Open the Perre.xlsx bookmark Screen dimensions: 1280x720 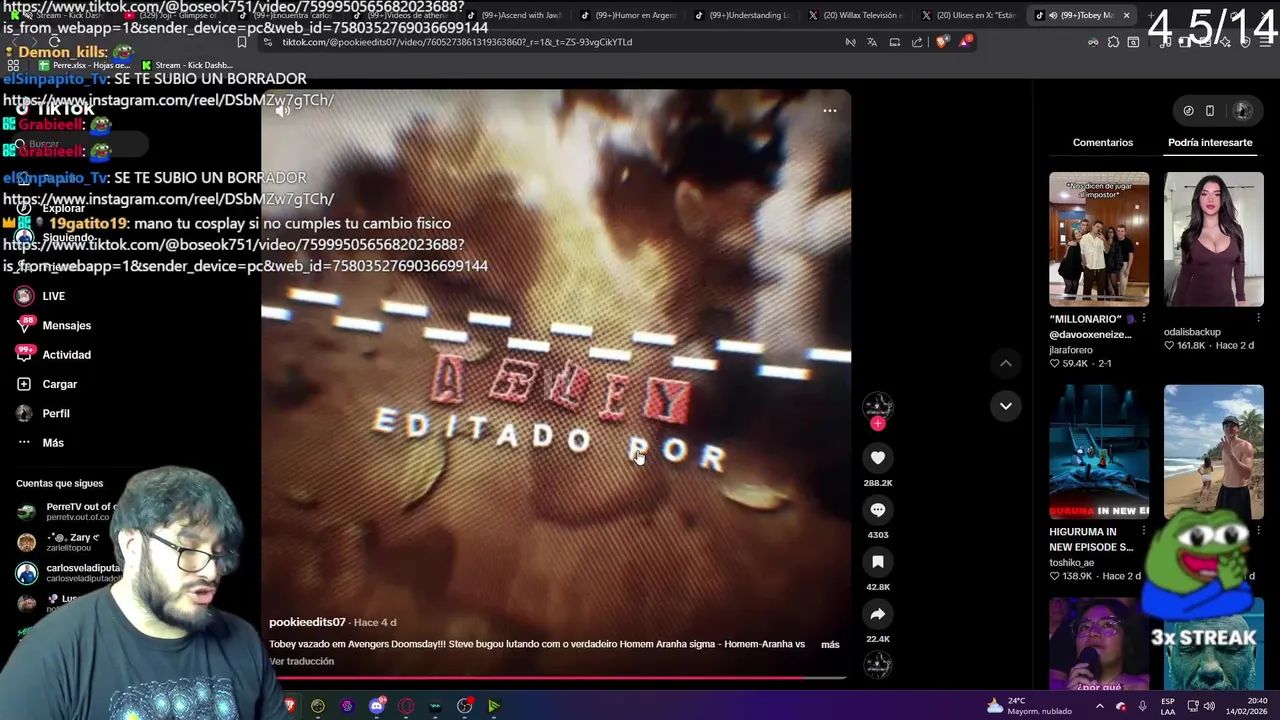coord(85,65)
